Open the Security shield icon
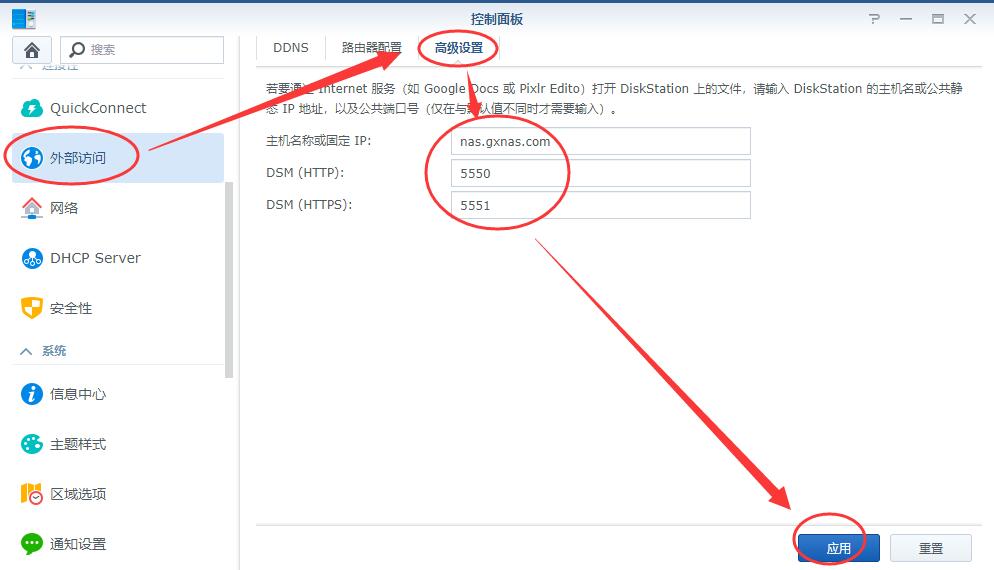 coord(32,308)
